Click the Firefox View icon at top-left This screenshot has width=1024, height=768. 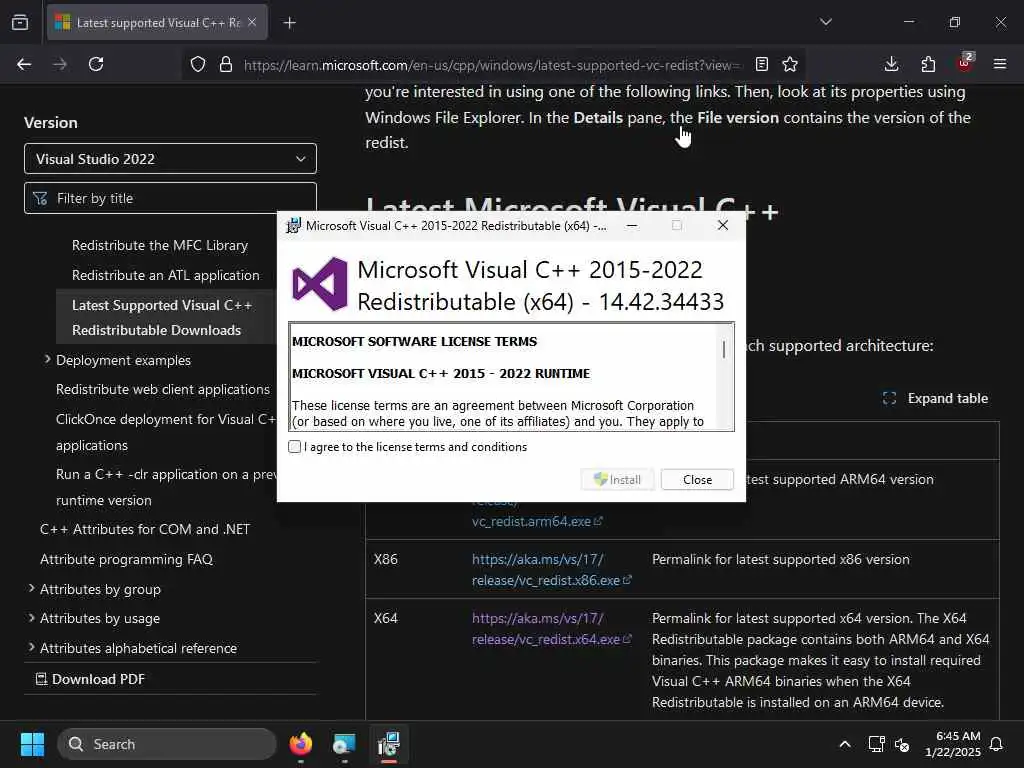pyautogui.click(x=20, y=22)
